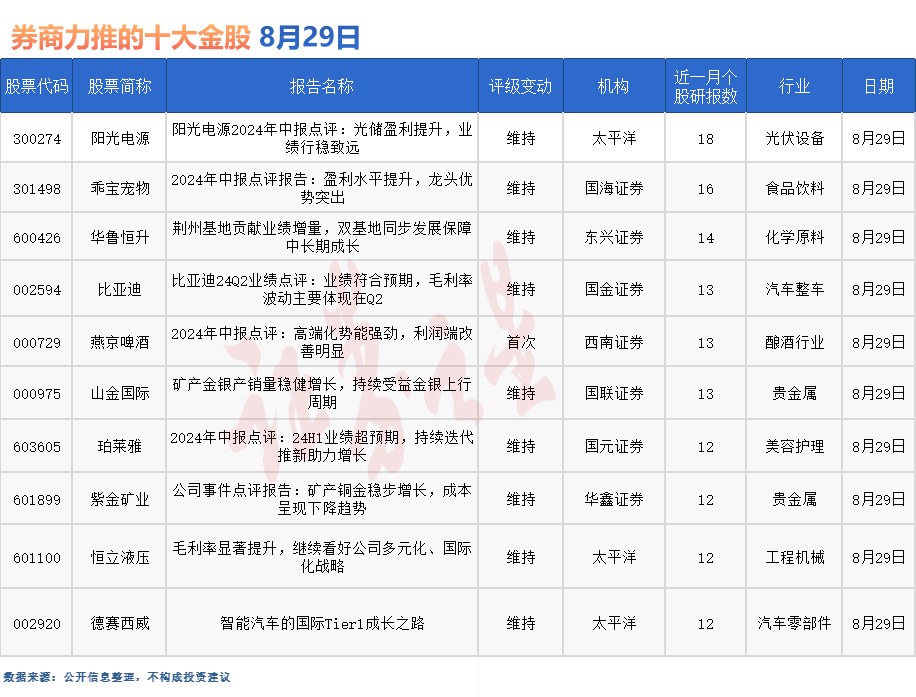Click industry 汽车整车
Viewport: 916px width, 697px height.
tap(794, 289)
